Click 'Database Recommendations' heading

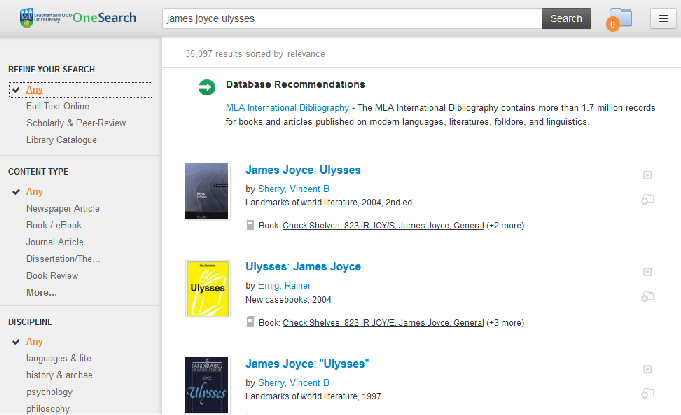296,85
